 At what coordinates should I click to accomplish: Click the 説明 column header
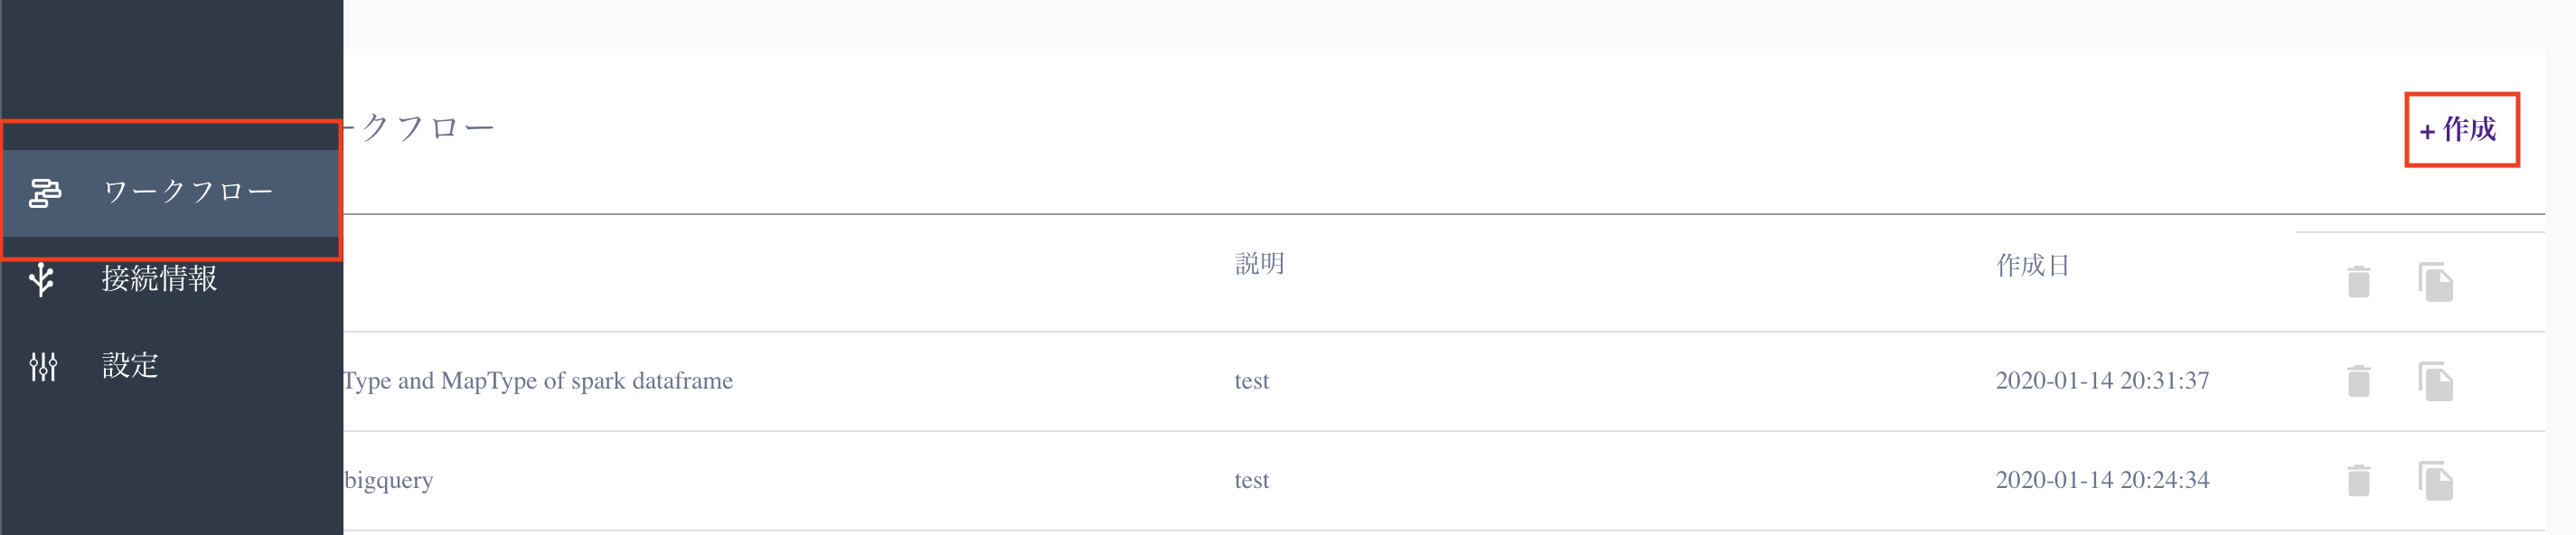point(1259,264)
